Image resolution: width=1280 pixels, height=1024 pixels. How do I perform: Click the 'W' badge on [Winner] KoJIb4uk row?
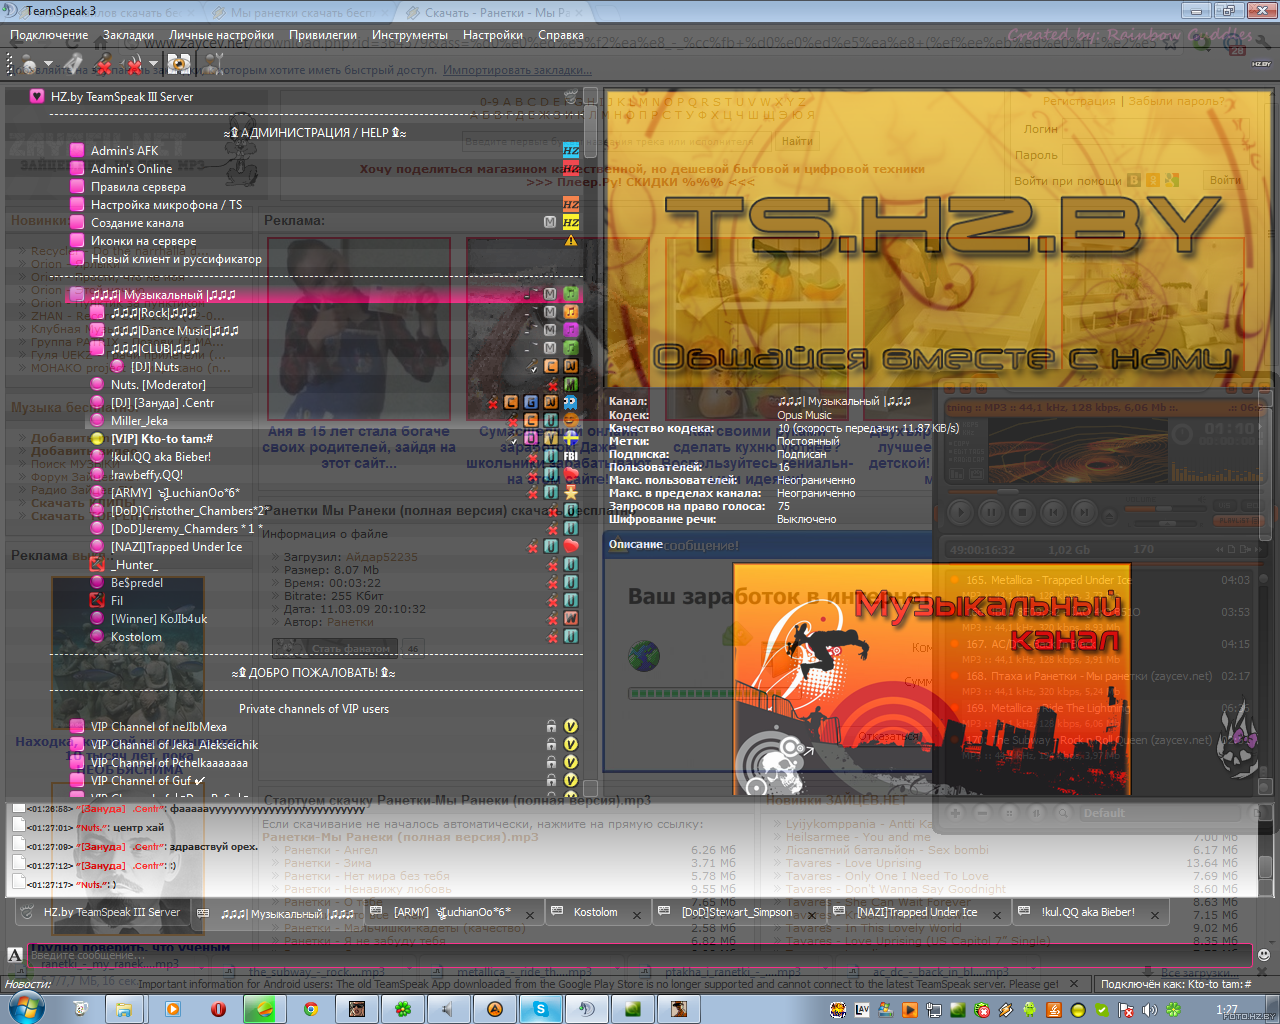pyautogui.click(x=570, y=618)
